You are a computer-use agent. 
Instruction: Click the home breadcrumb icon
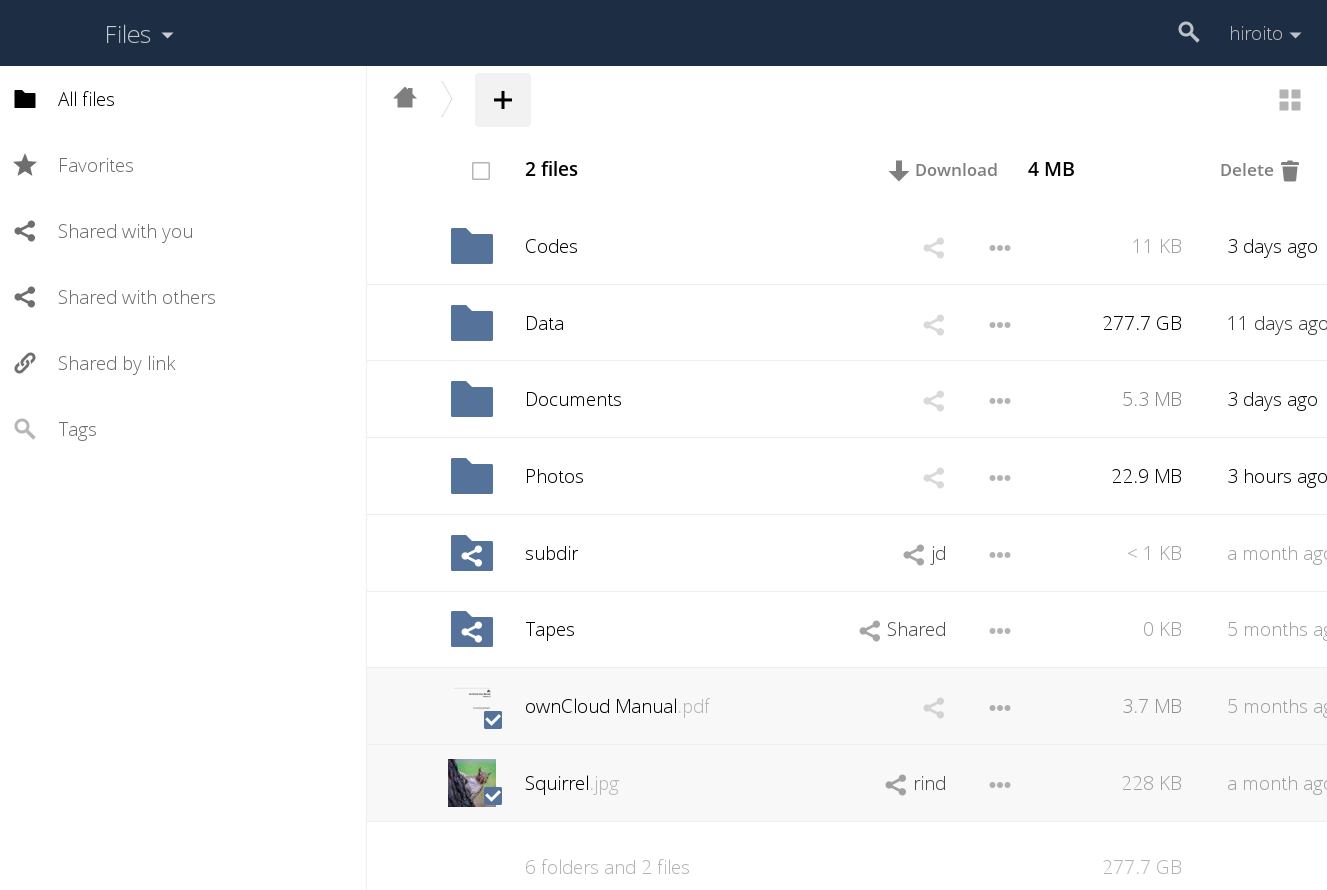coord(405,98)
